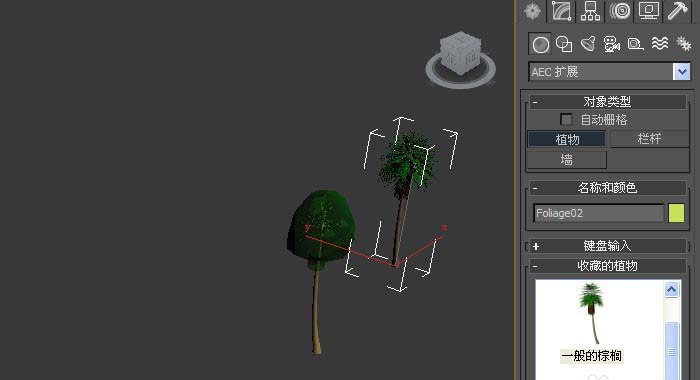Viewport: 700px width, 380px height.
Task: Select the Systems gears icon
Action: click(x=683, y=43)
